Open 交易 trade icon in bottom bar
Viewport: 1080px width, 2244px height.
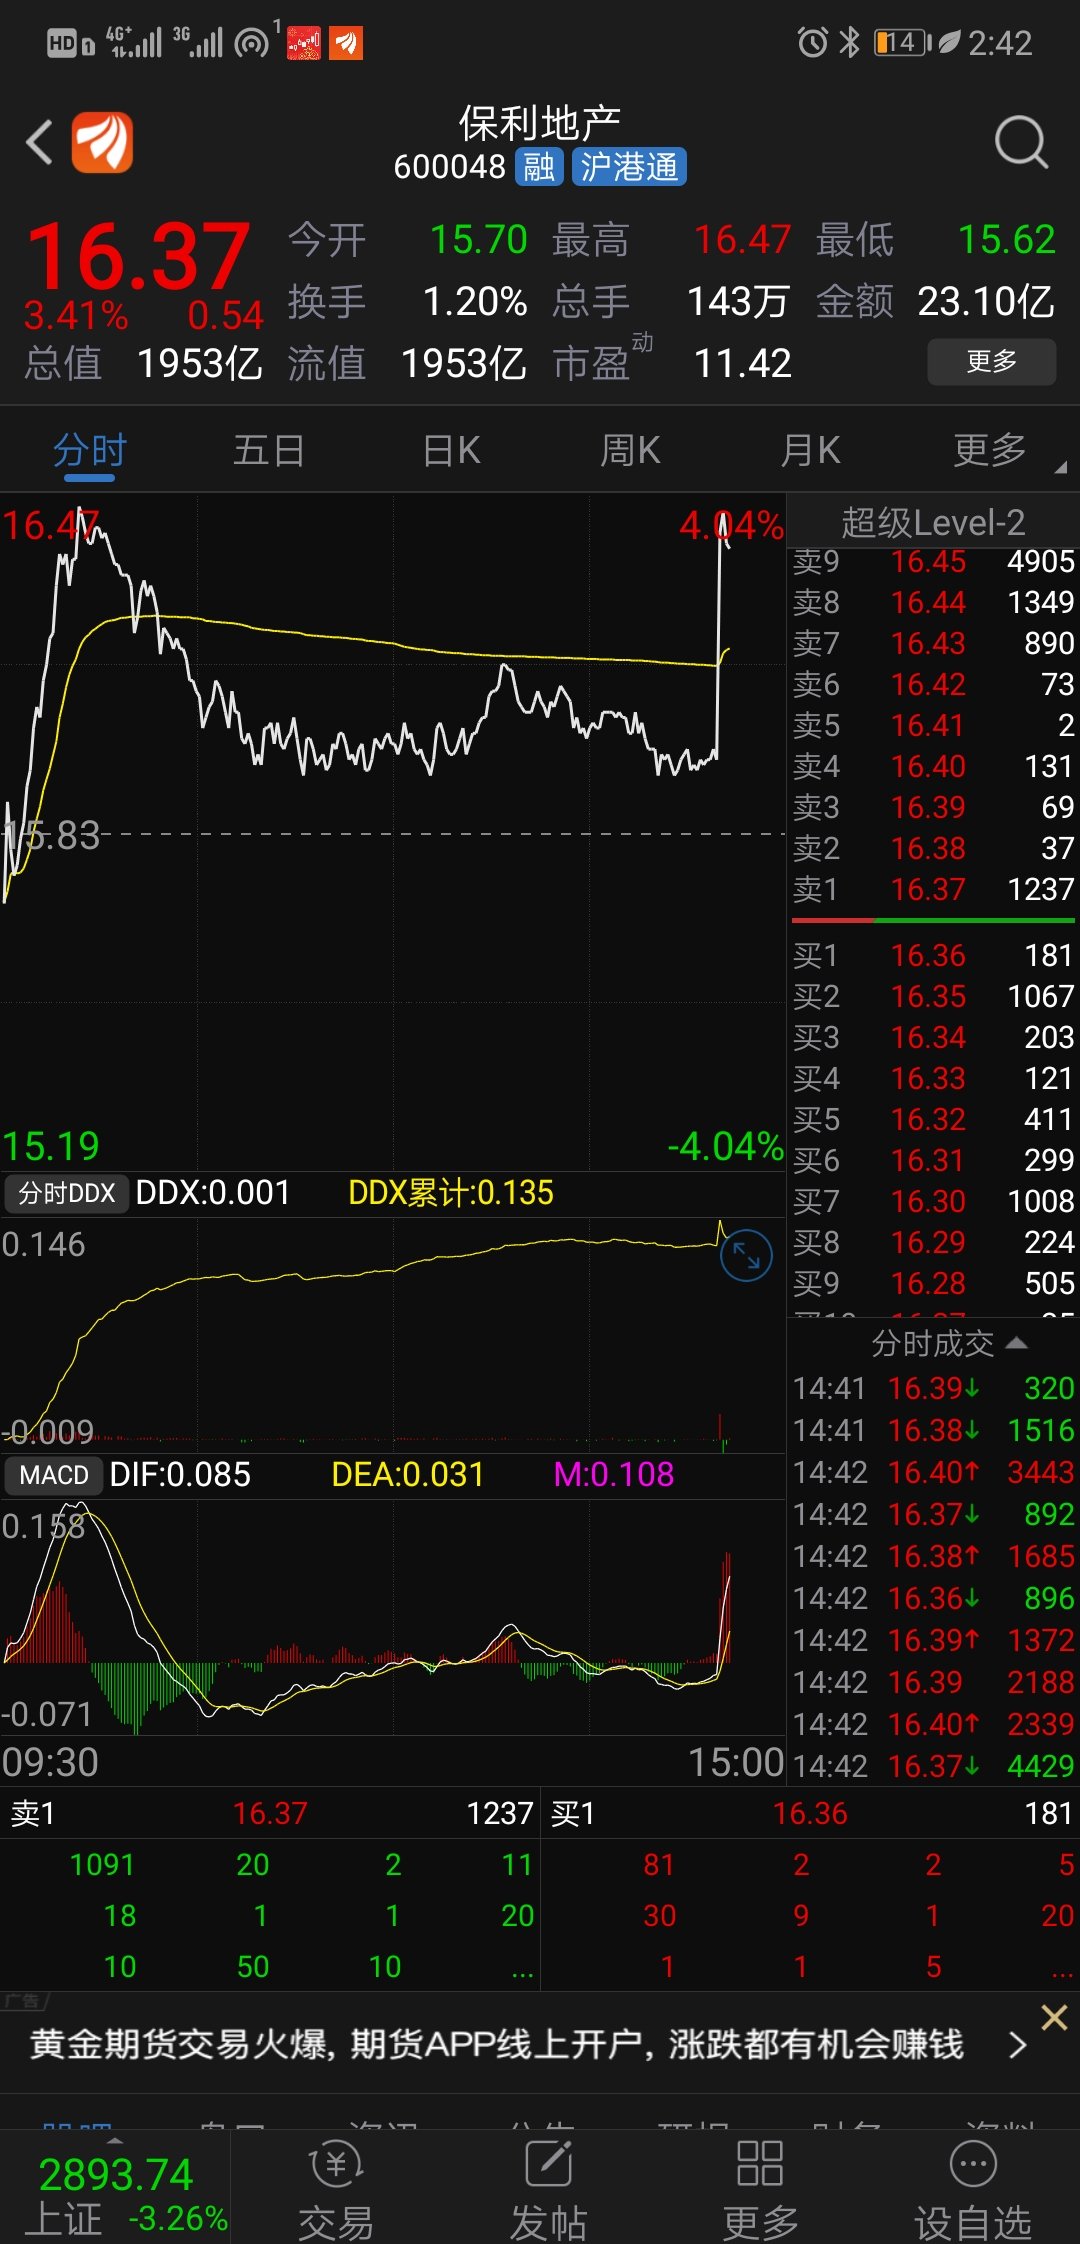click(x=336, y=2189)
